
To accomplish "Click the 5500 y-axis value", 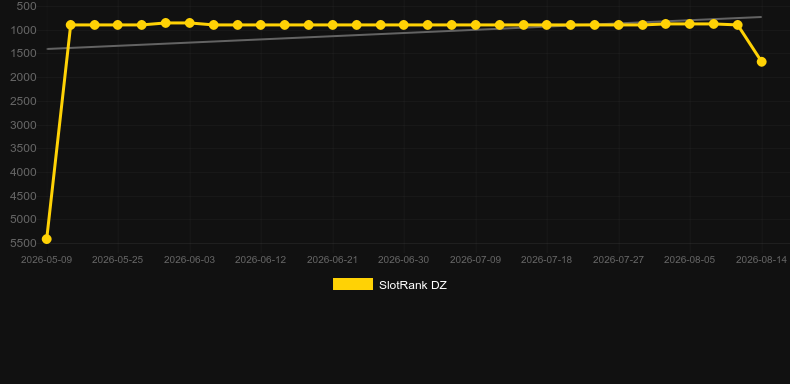I will 24,243.
